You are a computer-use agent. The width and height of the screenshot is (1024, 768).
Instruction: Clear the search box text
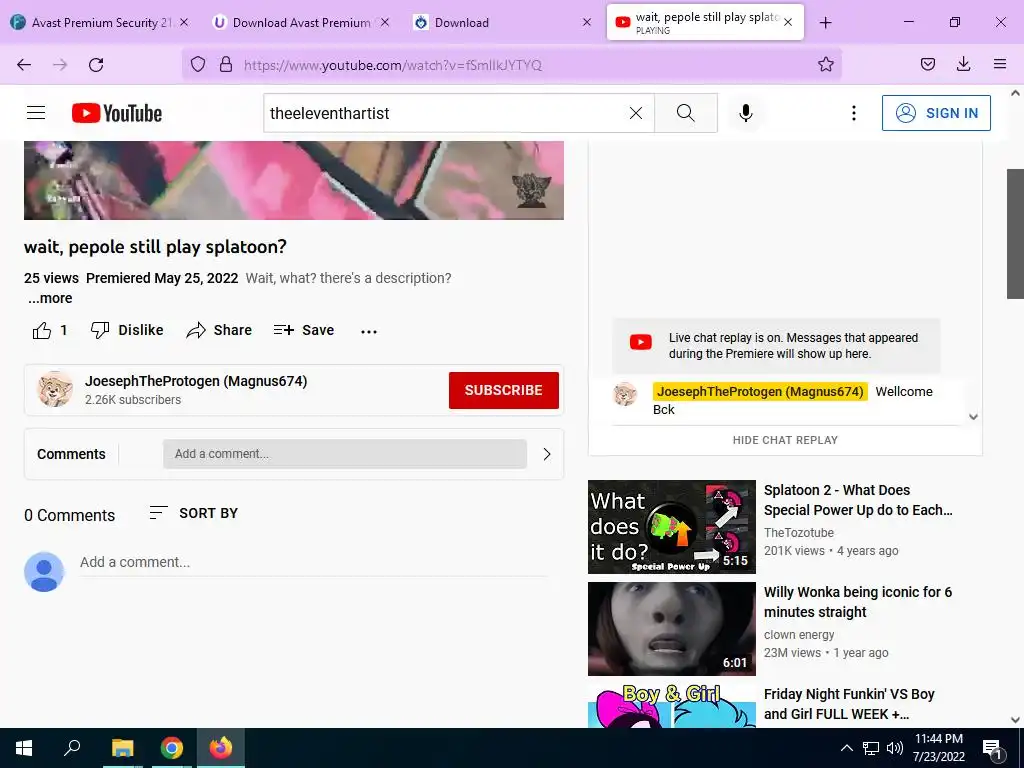point(635,113)
